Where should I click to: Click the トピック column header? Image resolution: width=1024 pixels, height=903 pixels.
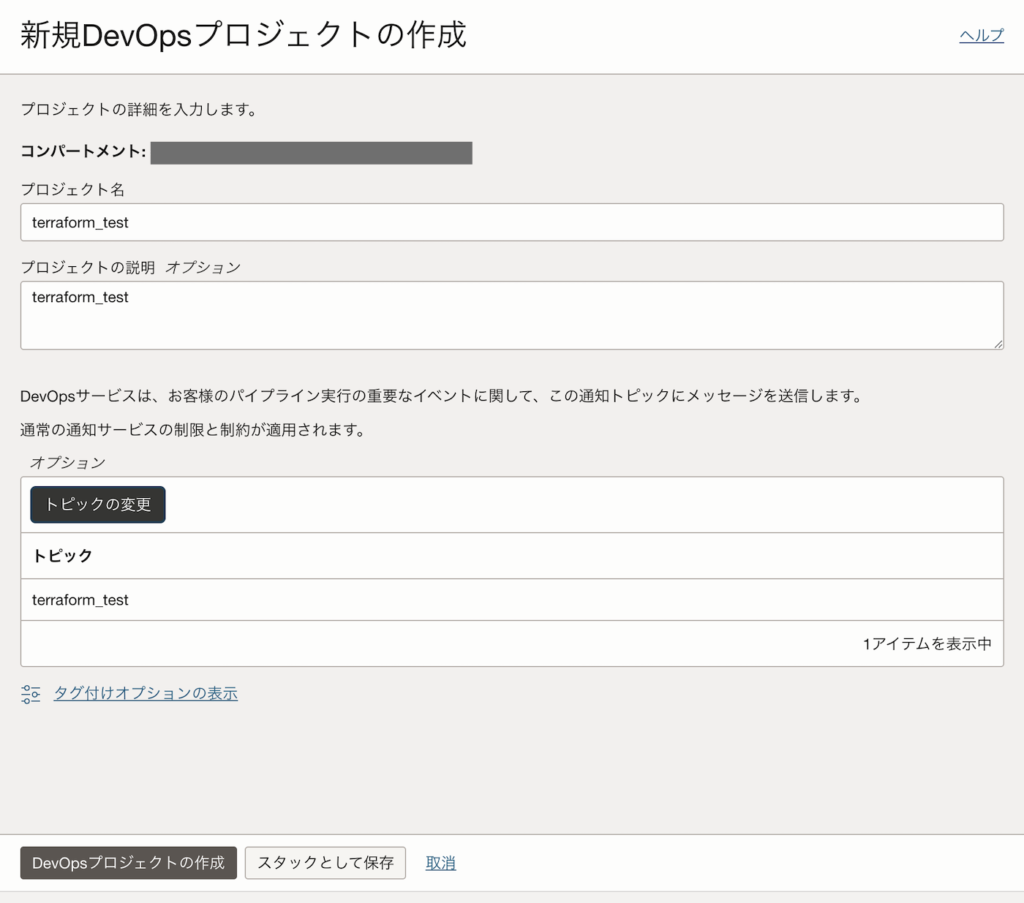click(x=63, y=556)
